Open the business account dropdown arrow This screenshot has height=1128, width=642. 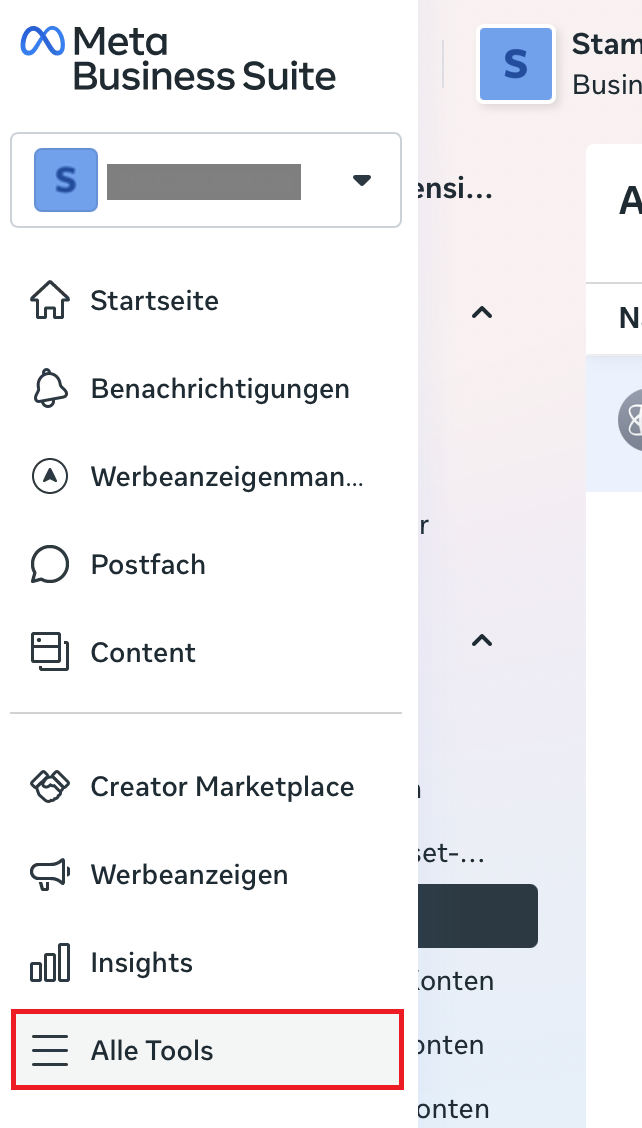361,180
